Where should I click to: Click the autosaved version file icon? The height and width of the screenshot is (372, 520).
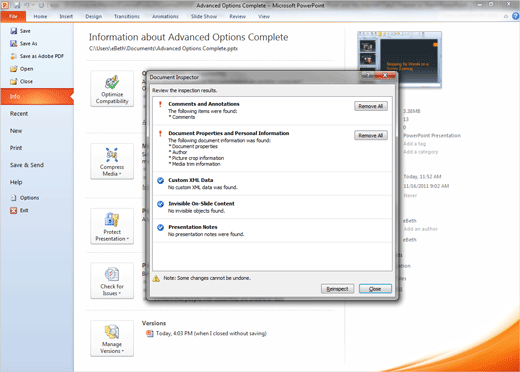tap(150, 333)
